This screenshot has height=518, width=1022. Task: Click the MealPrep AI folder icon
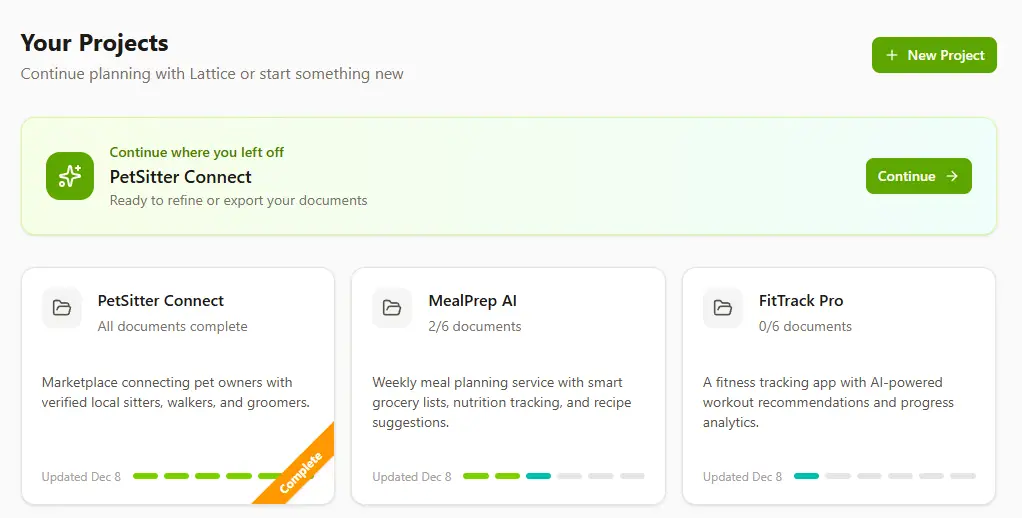click(x=392, y=308)
